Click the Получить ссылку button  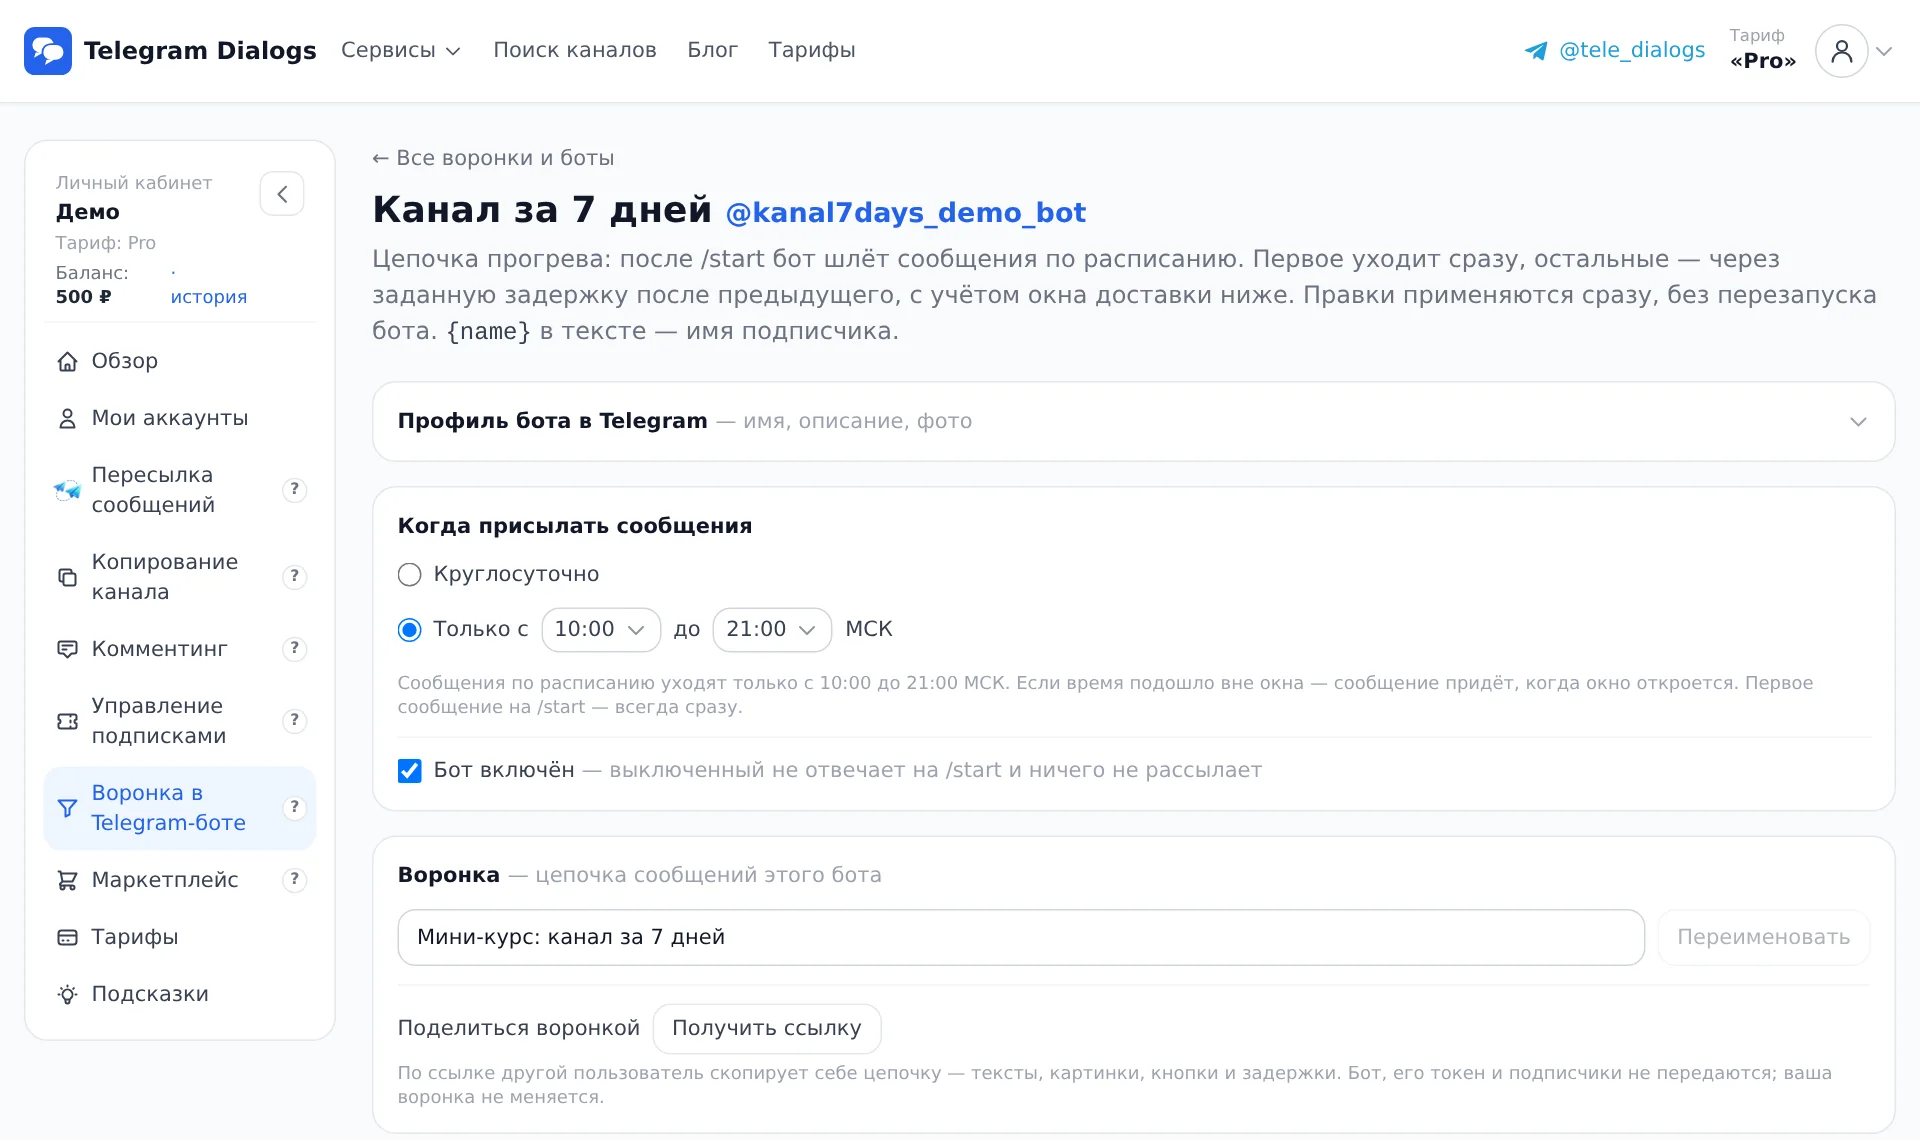pos(767,1028)
